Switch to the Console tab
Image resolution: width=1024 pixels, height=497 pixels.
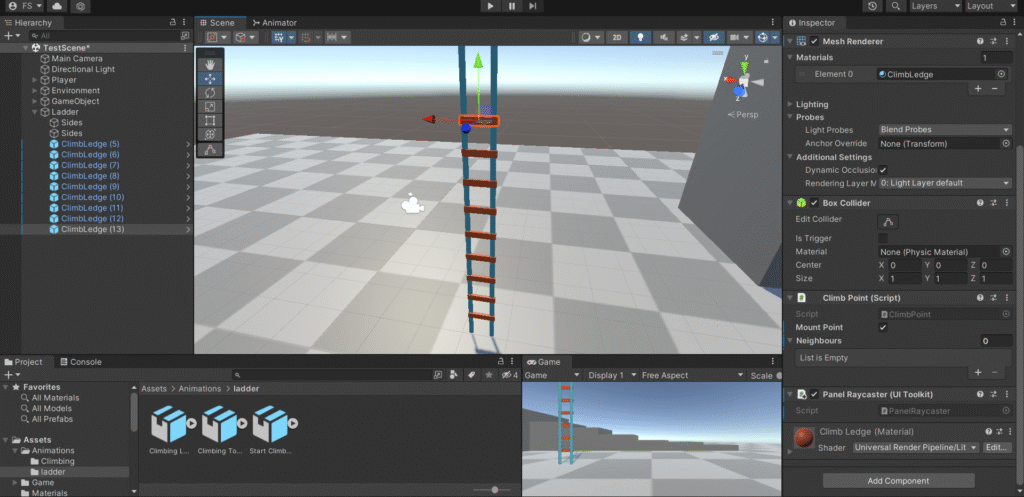81,362
